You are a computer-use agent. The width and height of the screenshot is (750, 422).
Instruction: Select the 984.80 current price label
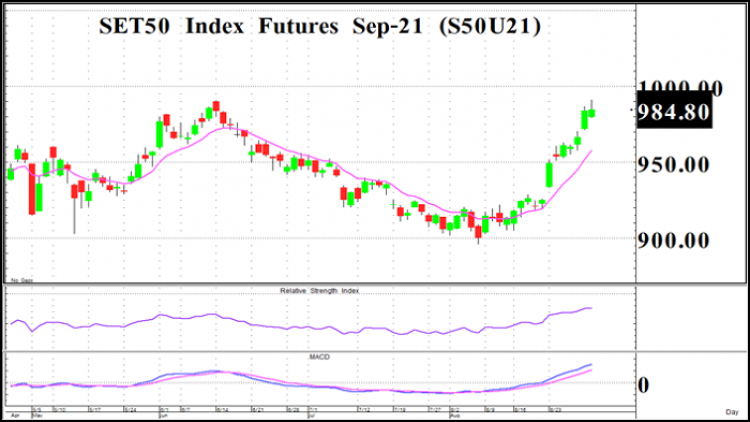pos(674,112)
